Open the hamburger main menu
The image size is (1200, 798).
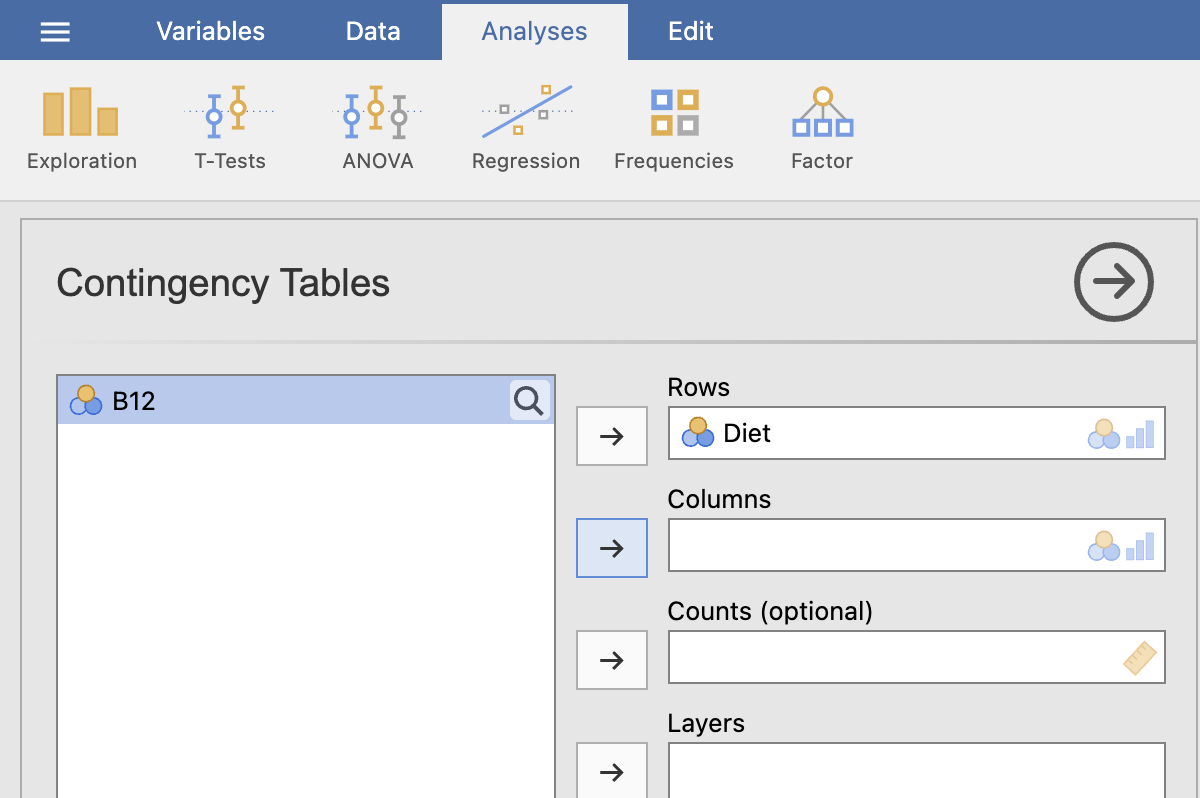point(55,32)
